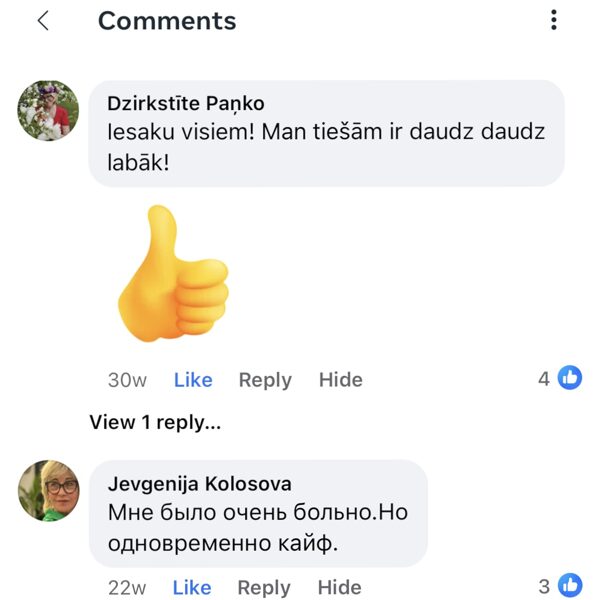Click the 30w timestamp
The width and height of the screenshot is (600, 600).
(x=127, y=380)
